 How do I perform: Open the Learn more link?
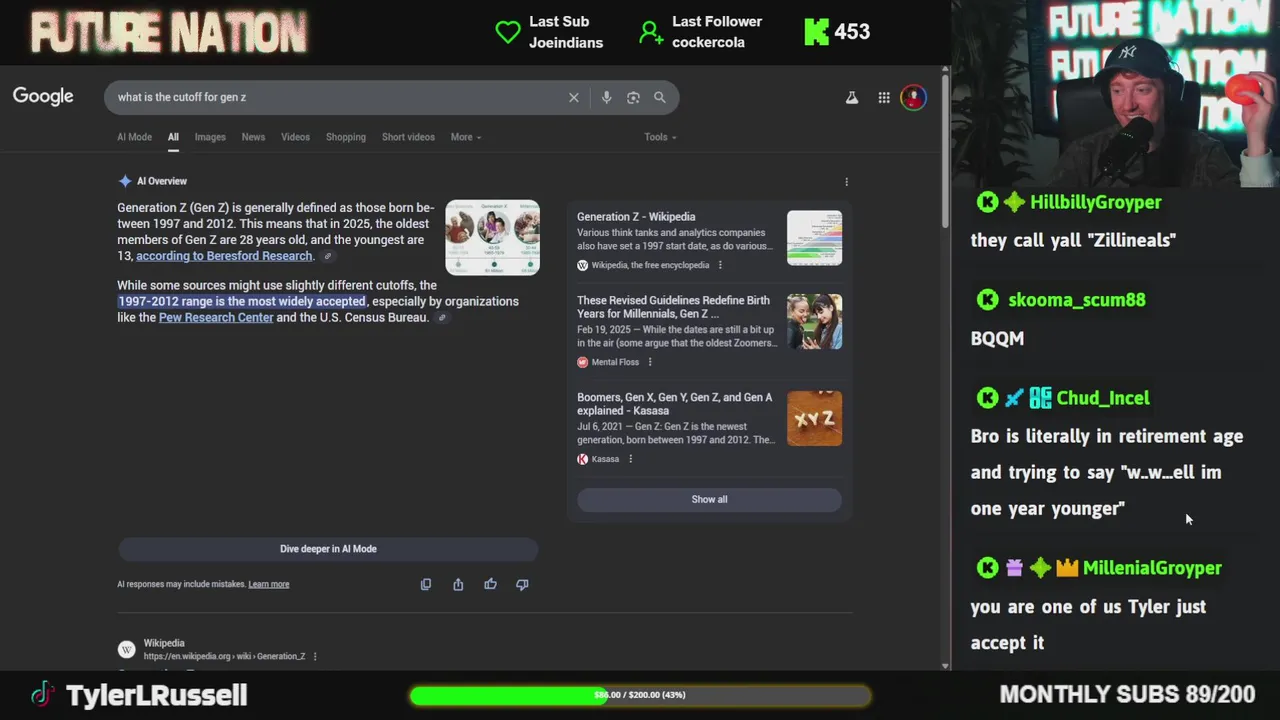click(x=269, y=584)
